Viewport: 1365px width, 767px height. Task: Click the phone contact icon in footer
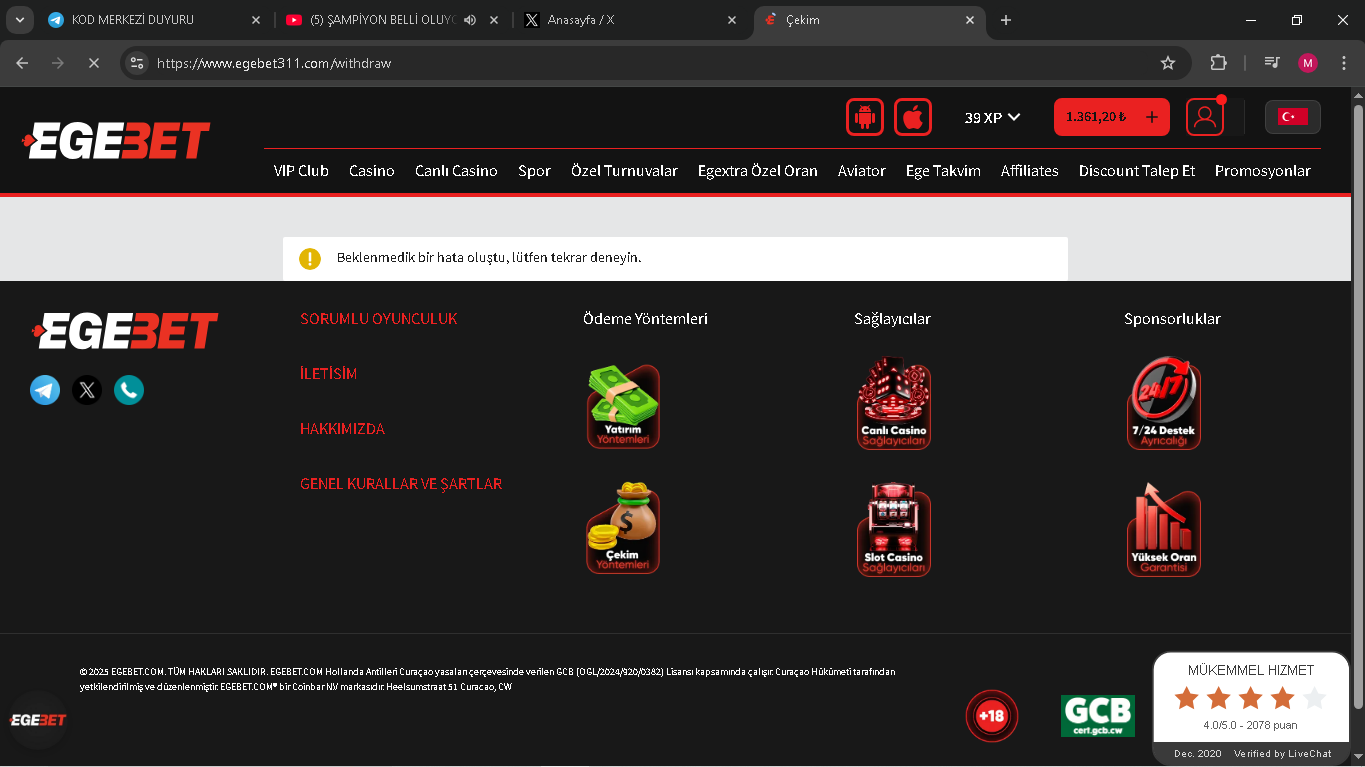pyautogui.click(x=129, y=389)
